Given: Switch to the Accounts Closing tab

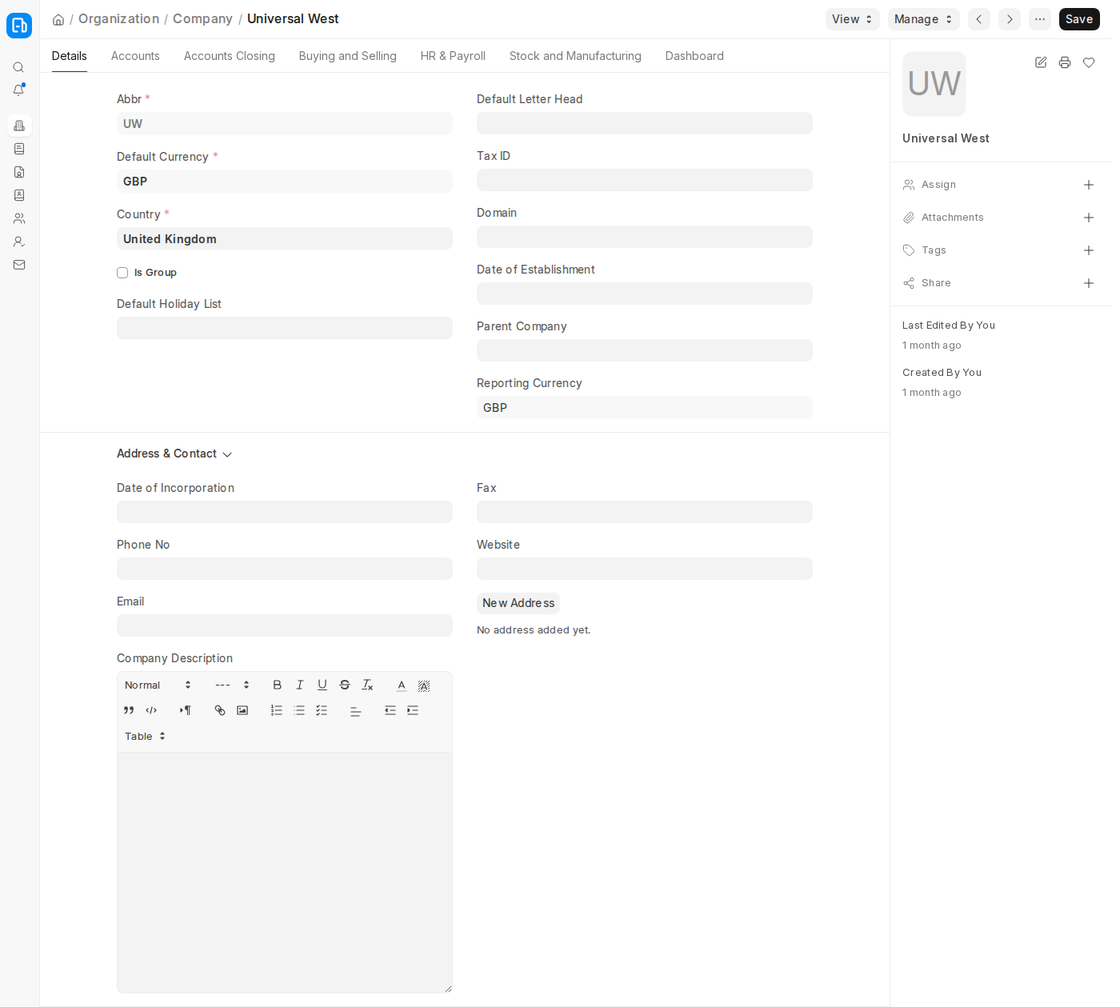Looking at the screenshot, I should tap(229, 56).
